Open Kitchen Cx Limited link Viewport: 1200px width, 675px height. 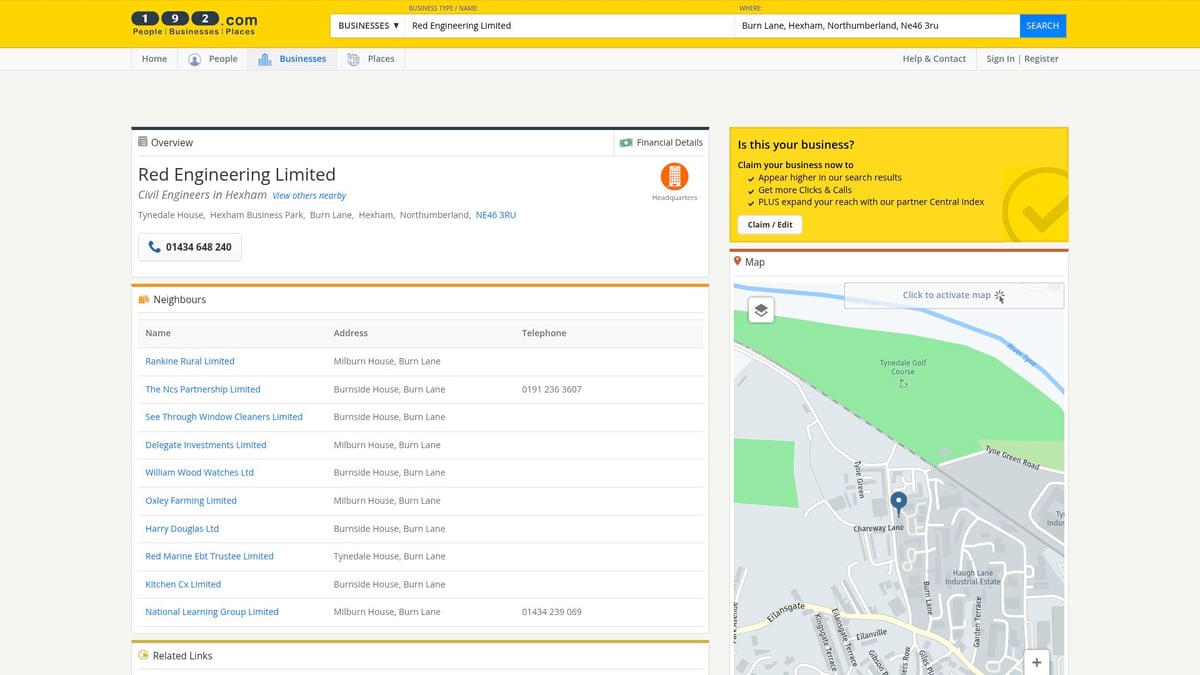coord(183,584)
